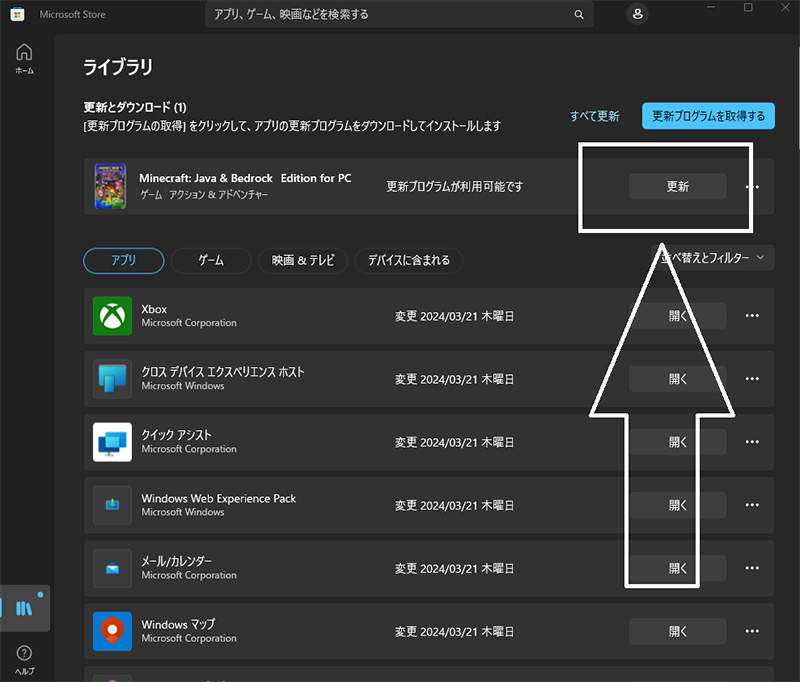Click 開く button for クイック アシスト

677,442
